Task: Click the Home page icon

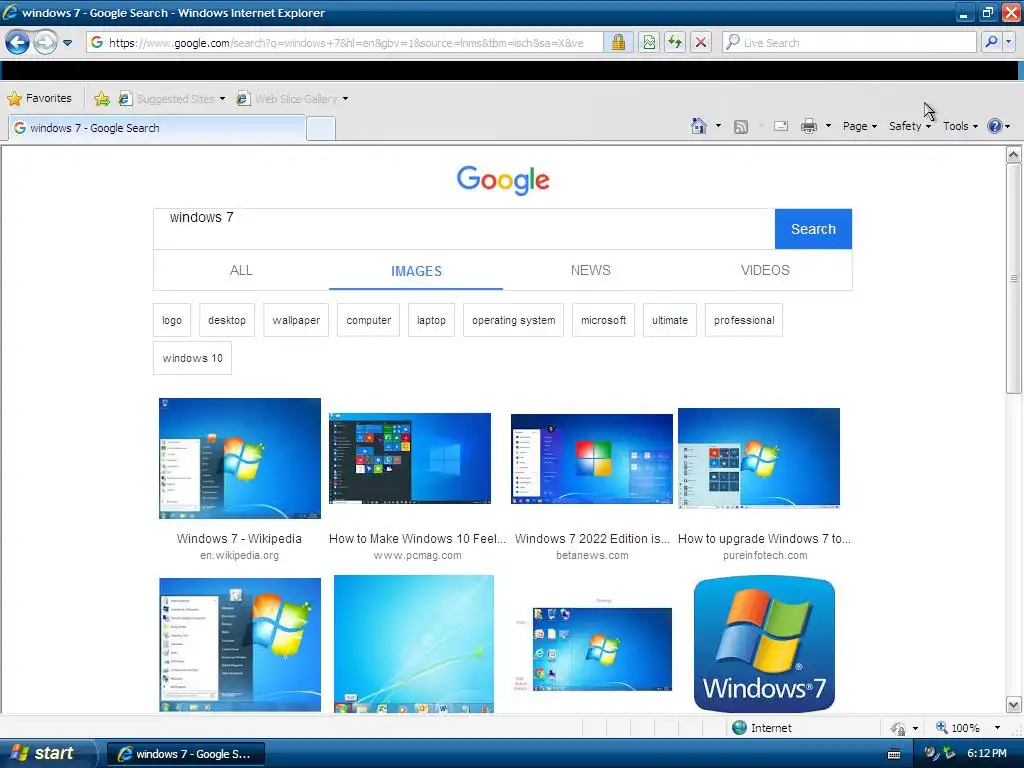Action: (699, 126)
